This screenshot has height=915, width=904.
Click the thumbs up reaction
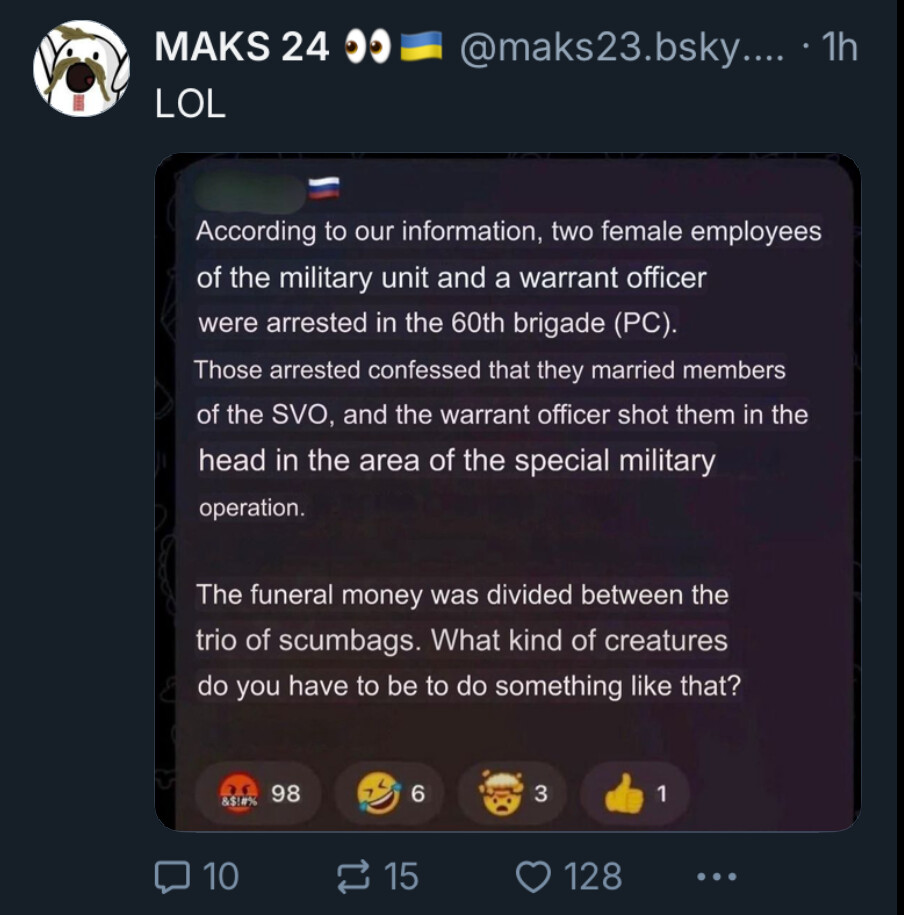coord(636,793)
